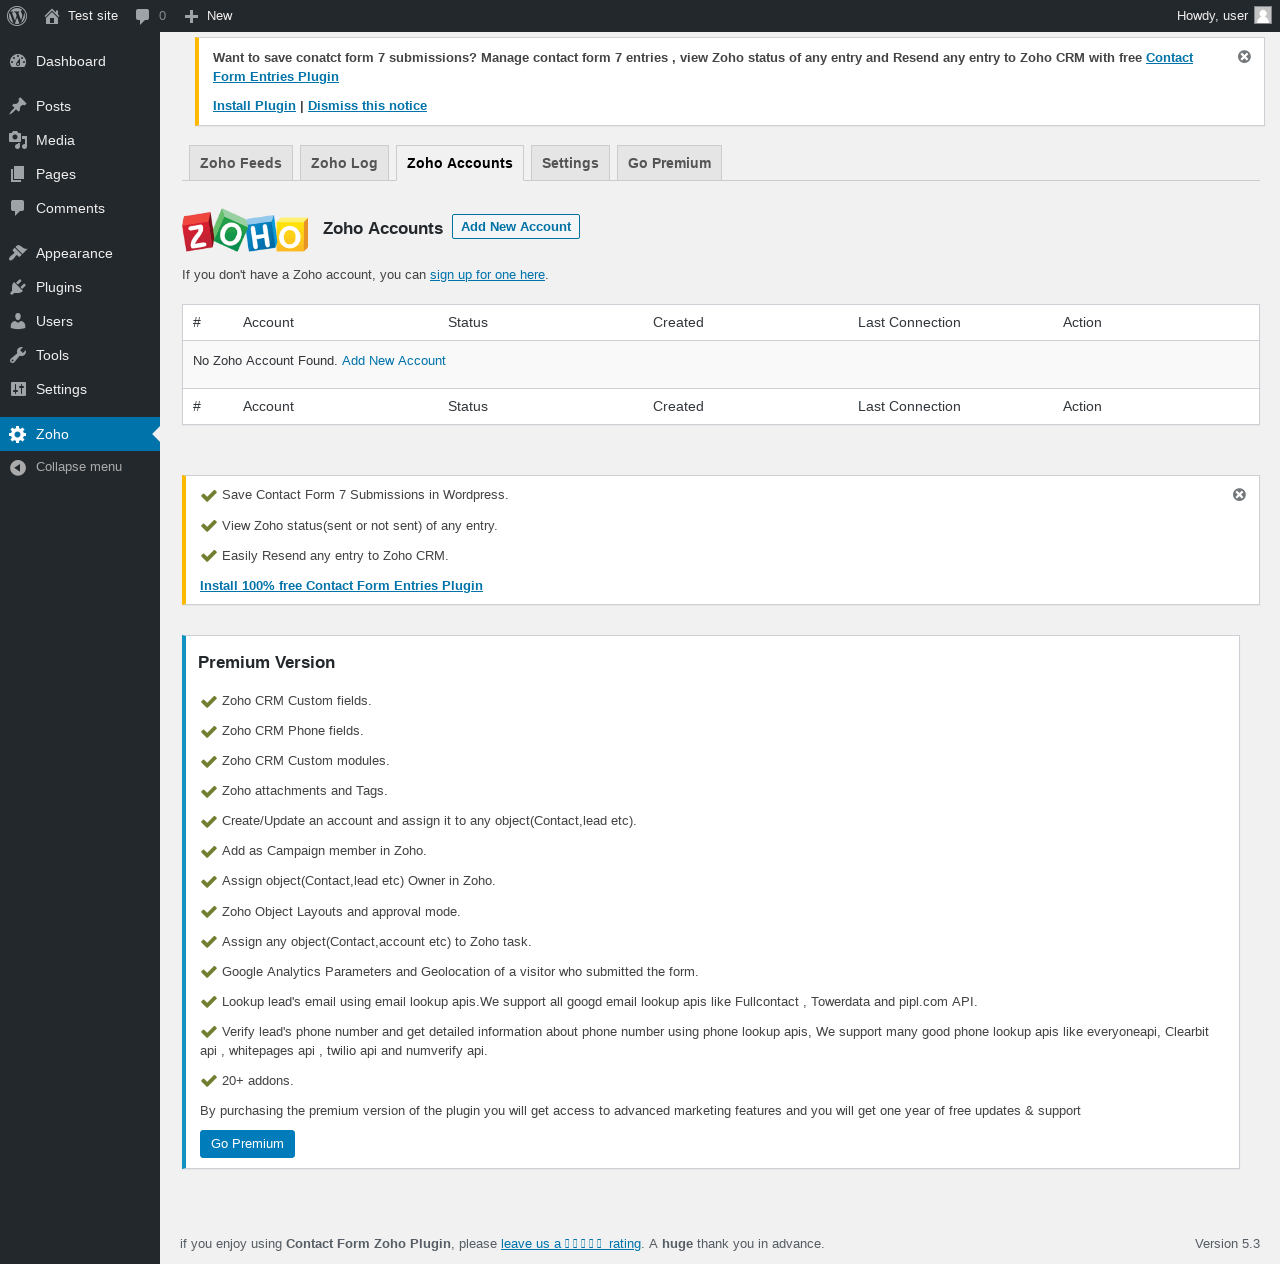This screenshot has height=1264, width=1280.
Task: Click Add New Account link in empty table
Action: pyautogui.click(x=394, y=361)
